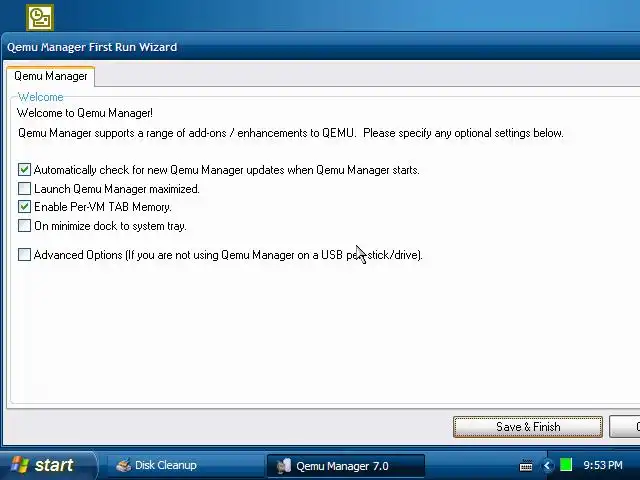Click the add-ons and enhancements description text

click(291, 133)
